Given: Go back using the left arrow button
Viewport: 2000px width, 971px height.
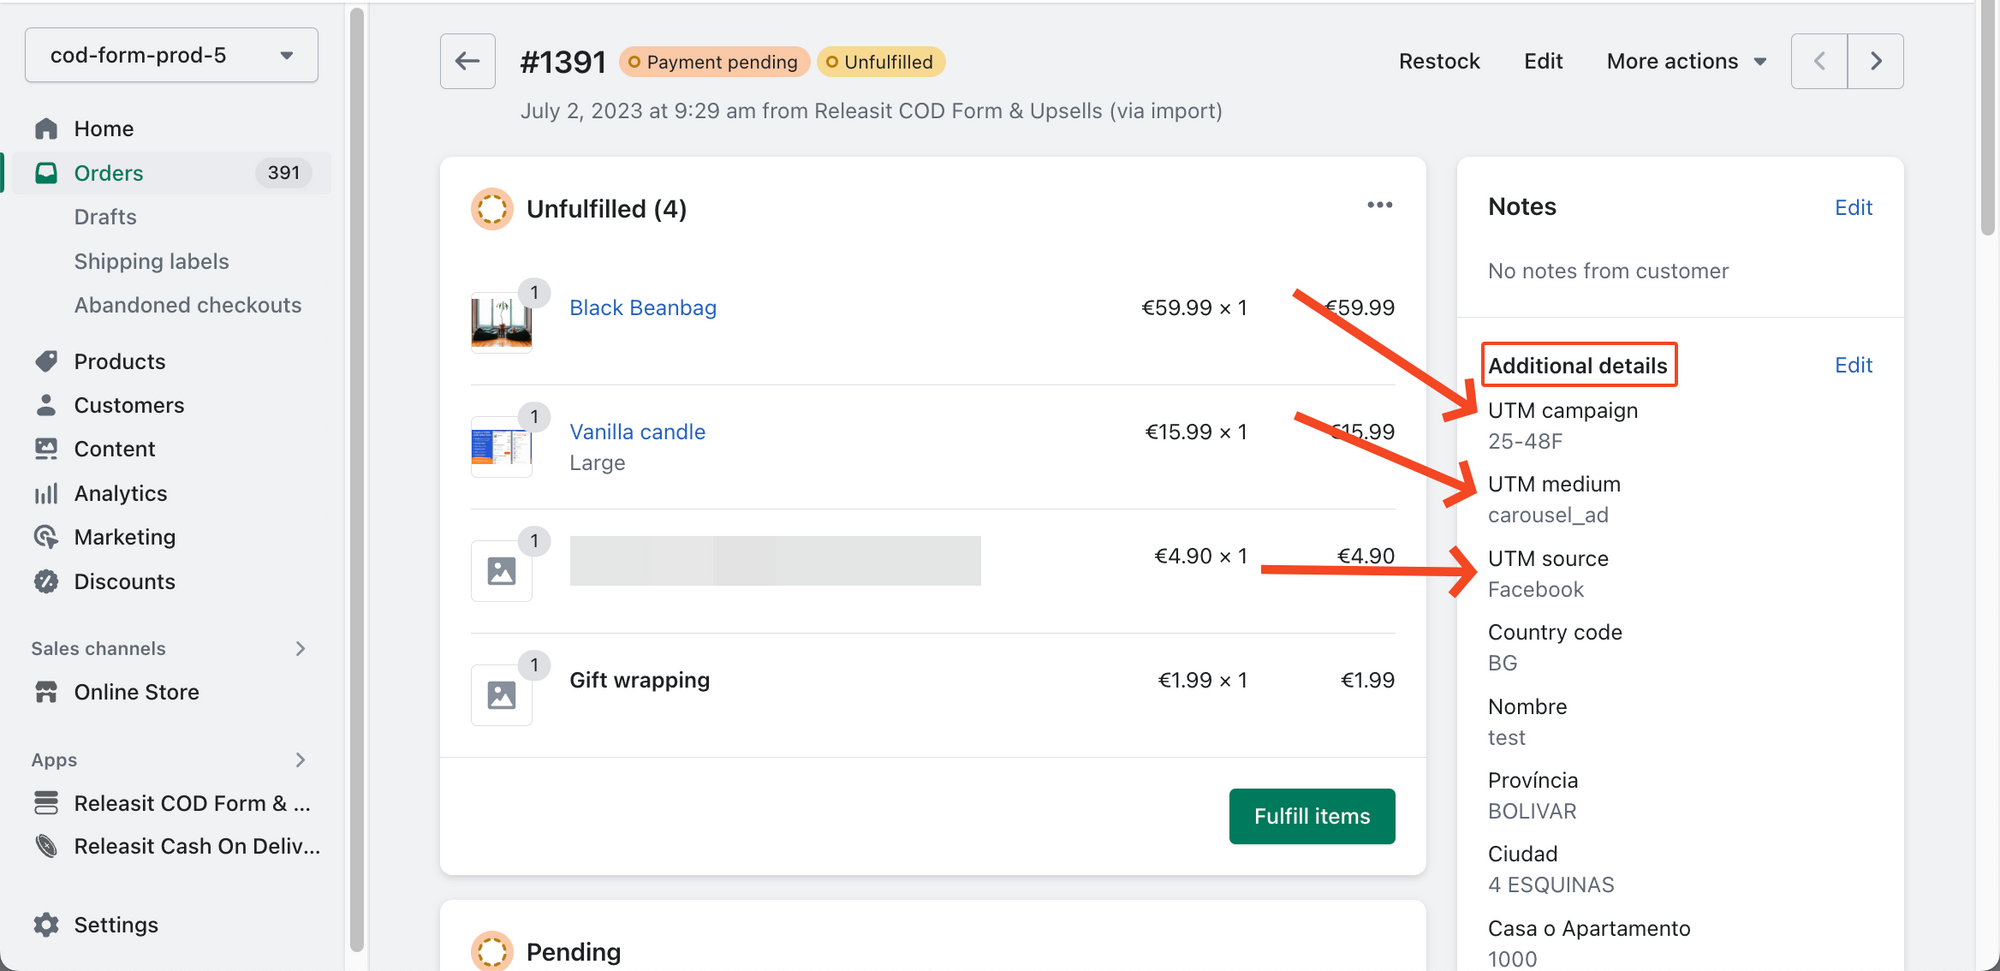Looking at the screenshot, I should [x=468, y=61].
